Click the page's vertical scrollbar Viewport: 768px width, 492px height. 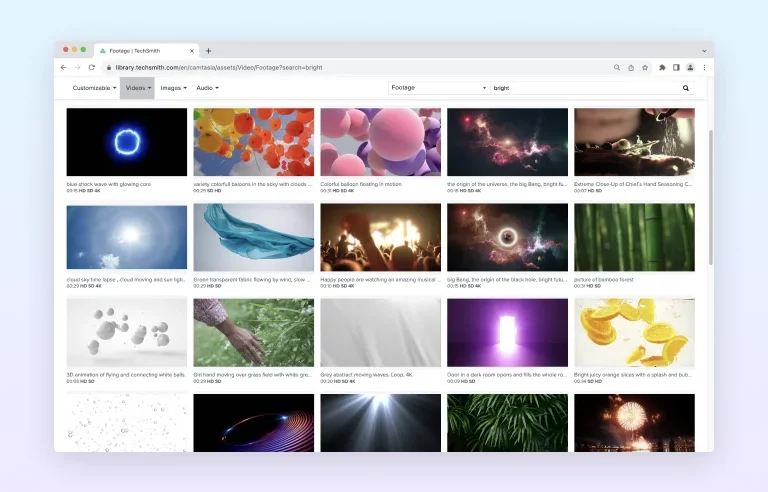pos(711,197)
